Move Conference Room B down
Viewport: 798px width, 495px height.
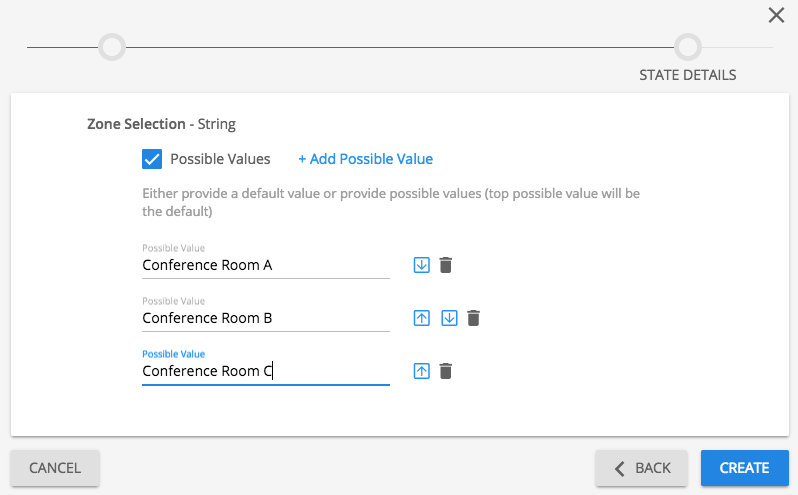pyautogui.click(x=450, y=318)
